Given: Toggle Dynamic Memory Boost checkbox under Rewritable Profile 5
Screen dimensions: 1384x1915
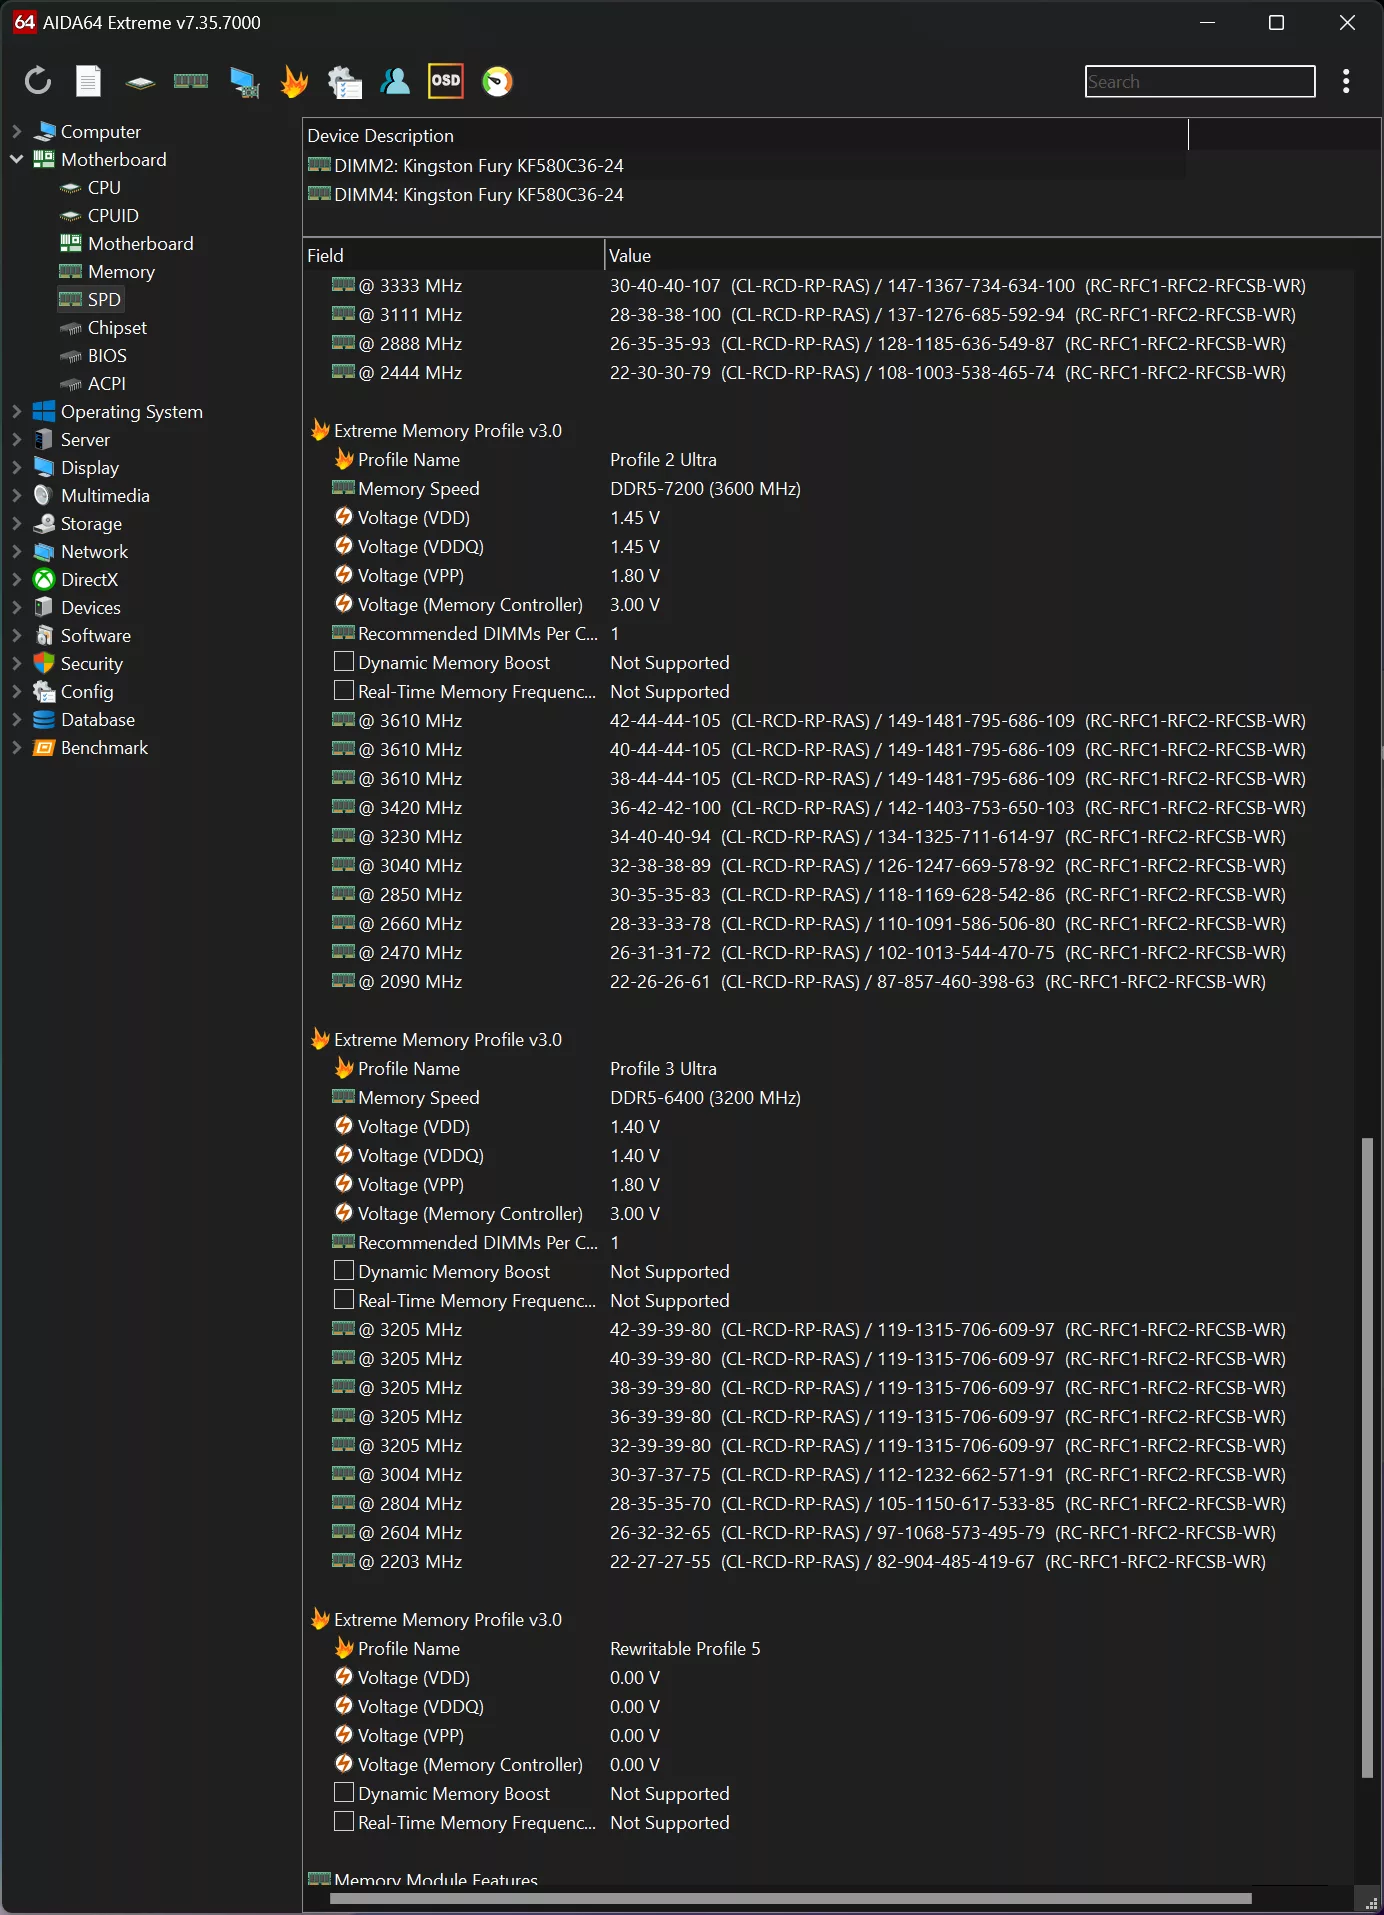Looking at the screenshot, I should [x=344, y=1793].
